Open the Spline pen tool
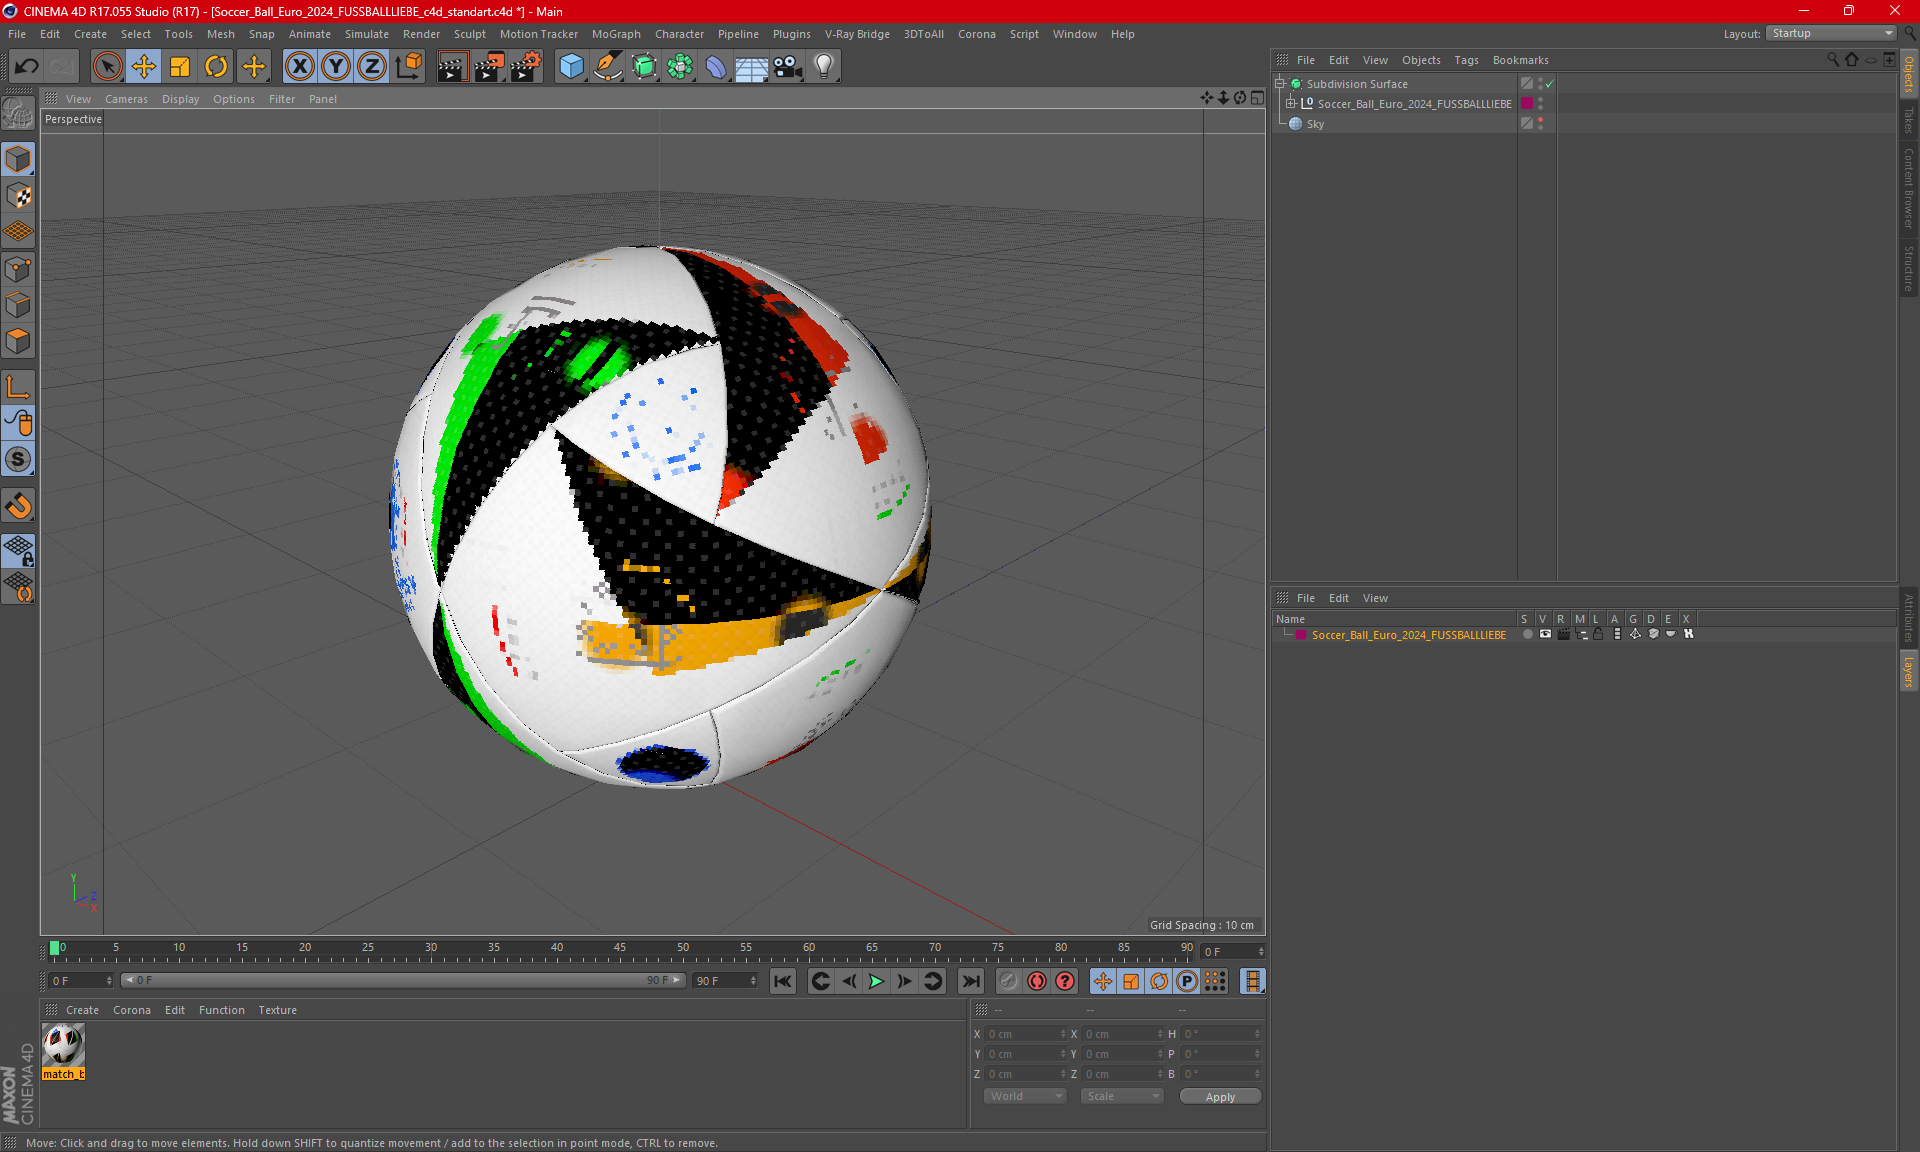This screenshot has height=1152, width=1920. tap(607, 67)
